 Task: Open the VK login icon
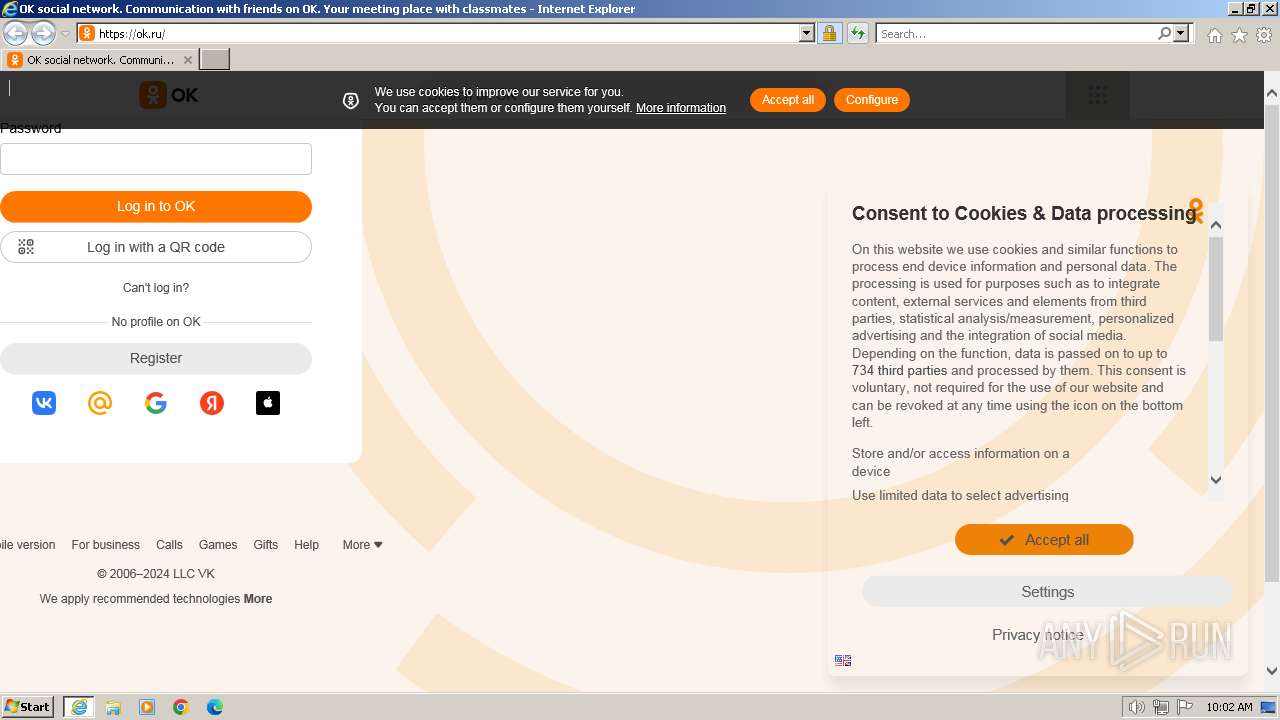coord(44,403)
